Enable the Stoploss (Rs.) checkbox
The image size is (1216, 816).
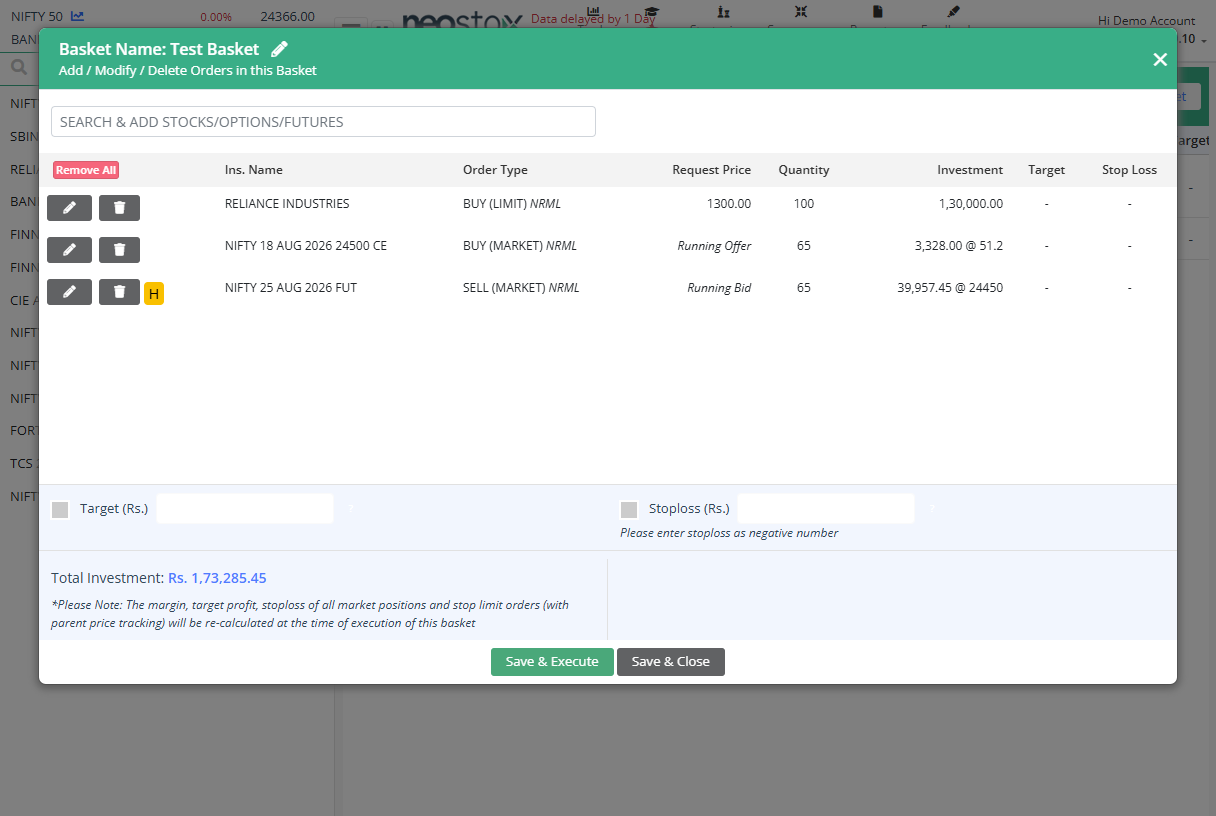(x=629, y=509)
